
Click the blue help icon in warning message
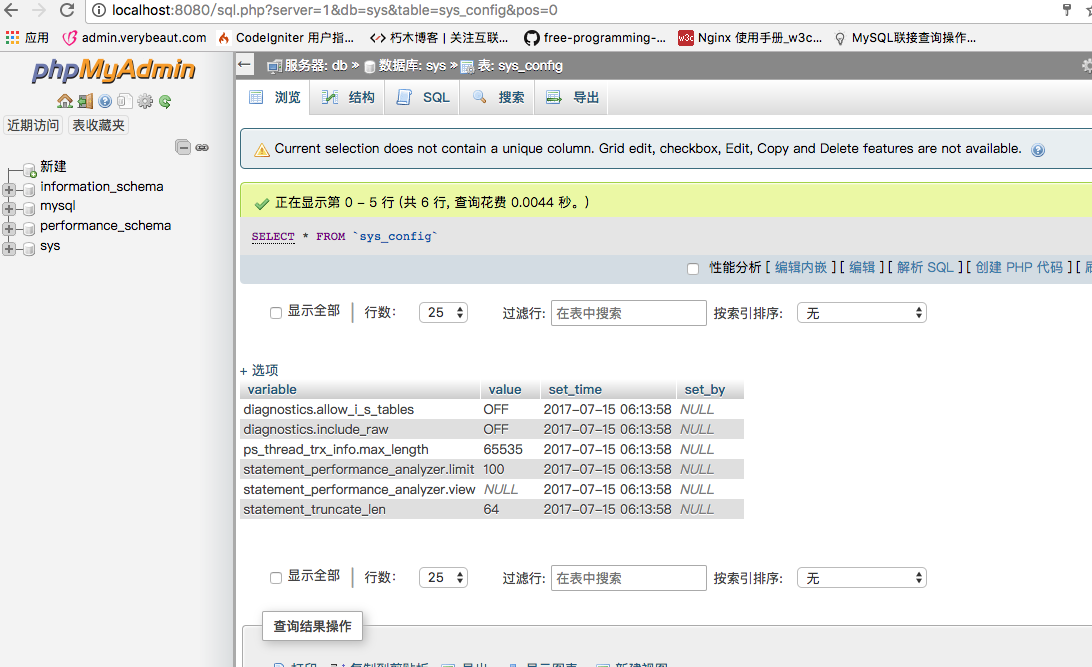click(x=1038, y=150)
